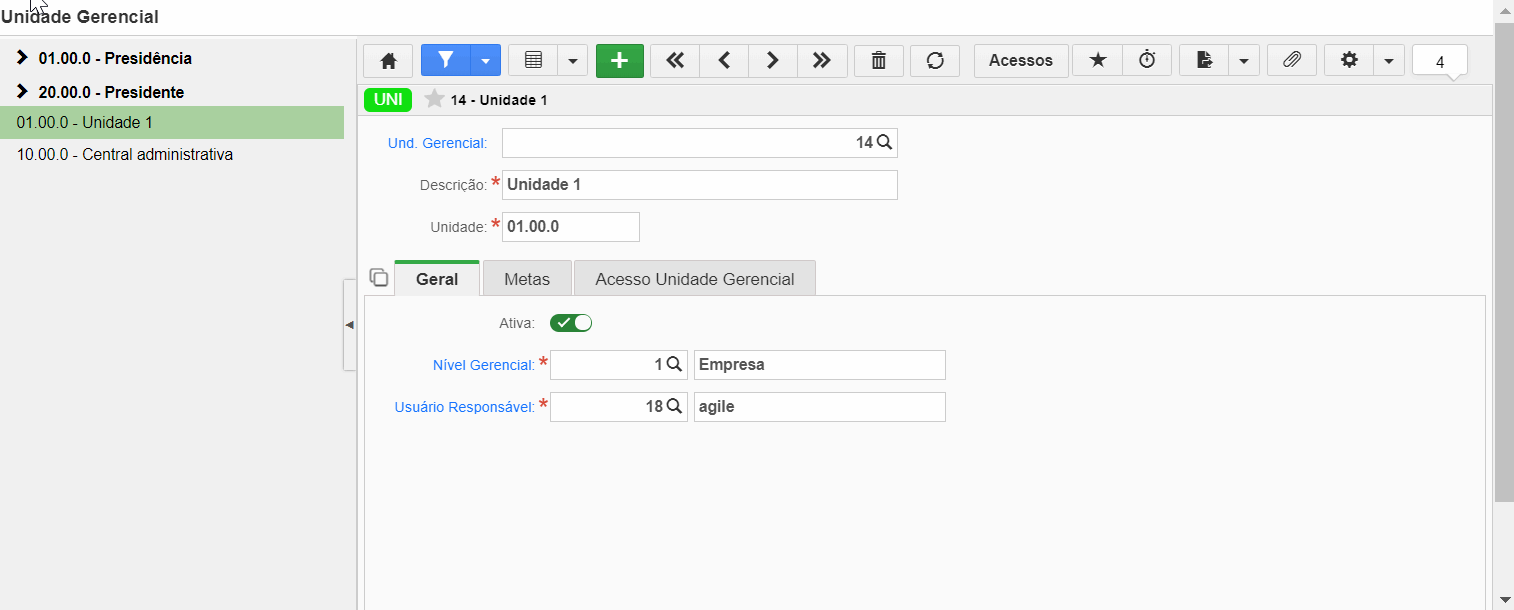Open attachments paperclip icon
This screenshot has width=1514, height=610.
[1292, 61]
